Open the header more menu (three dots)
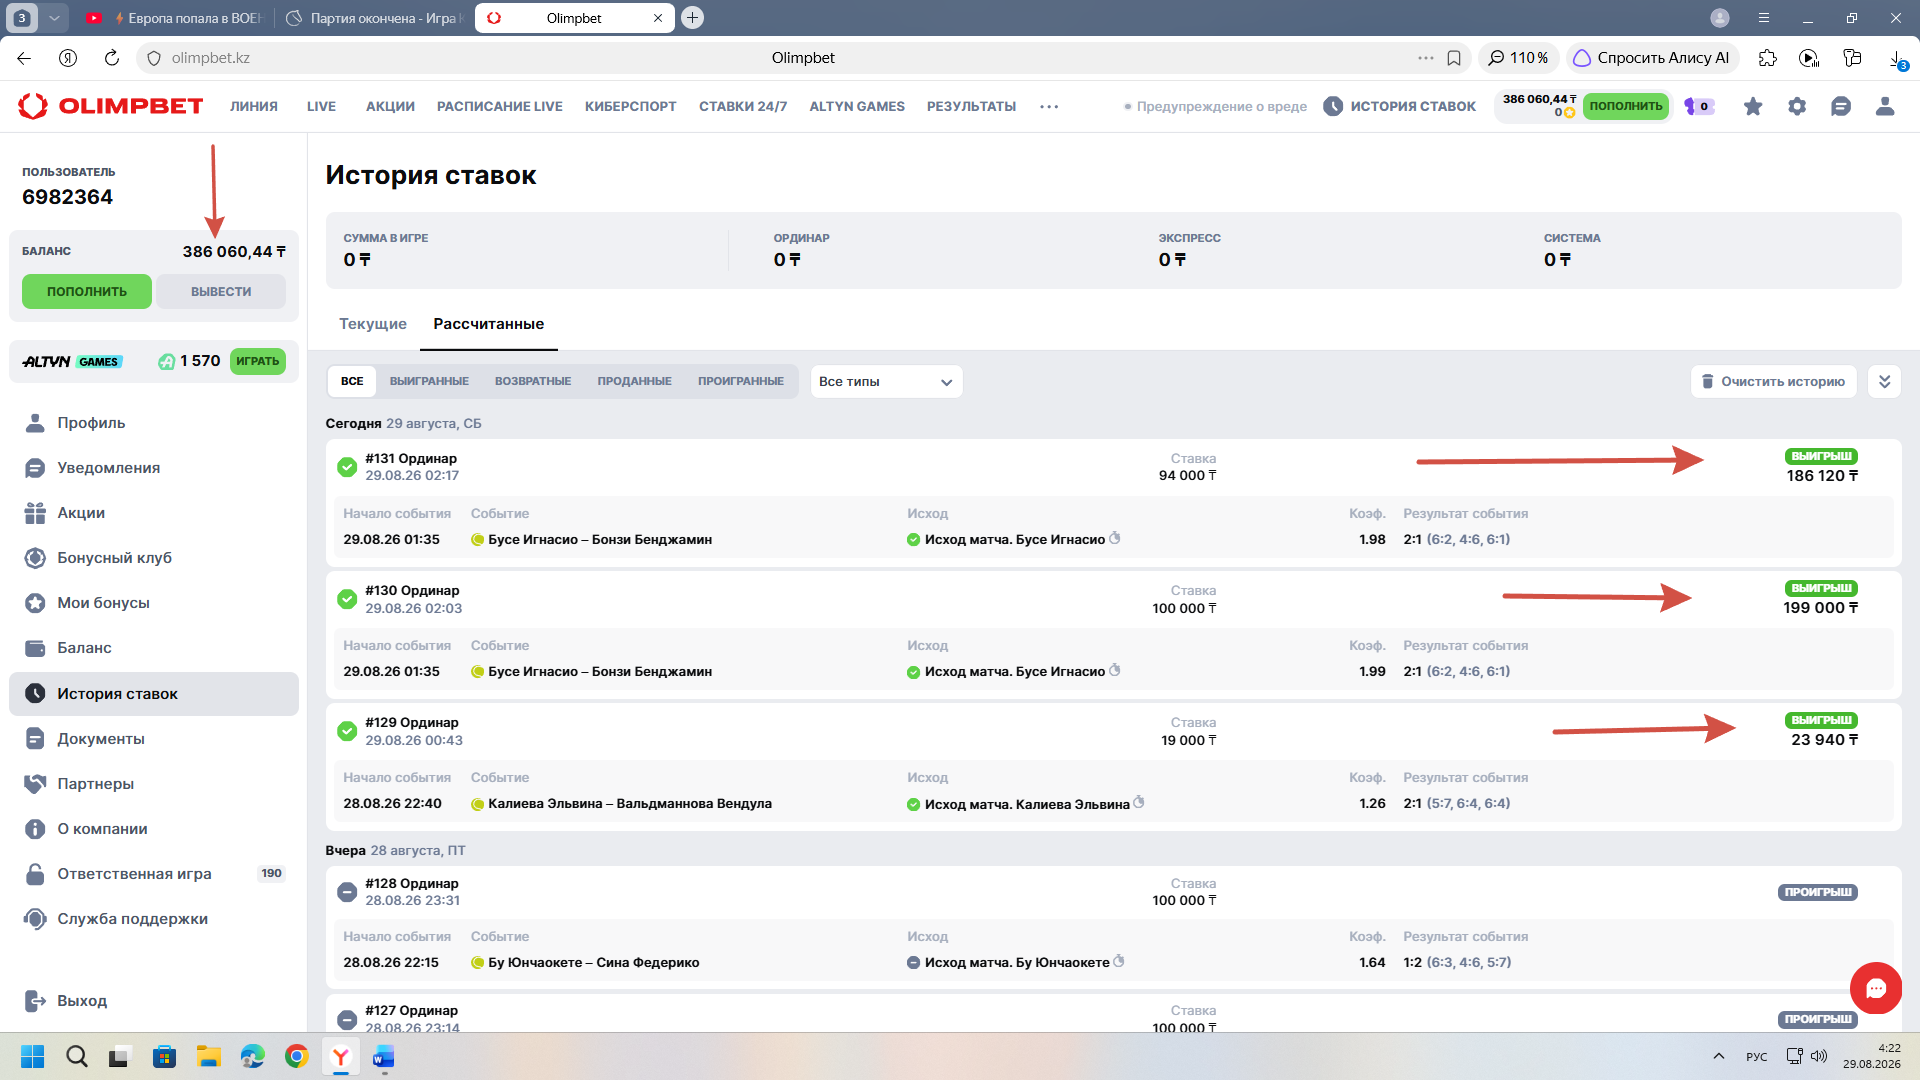Viewport: 1920px width, 1080px height. [x=1049, y=106]
